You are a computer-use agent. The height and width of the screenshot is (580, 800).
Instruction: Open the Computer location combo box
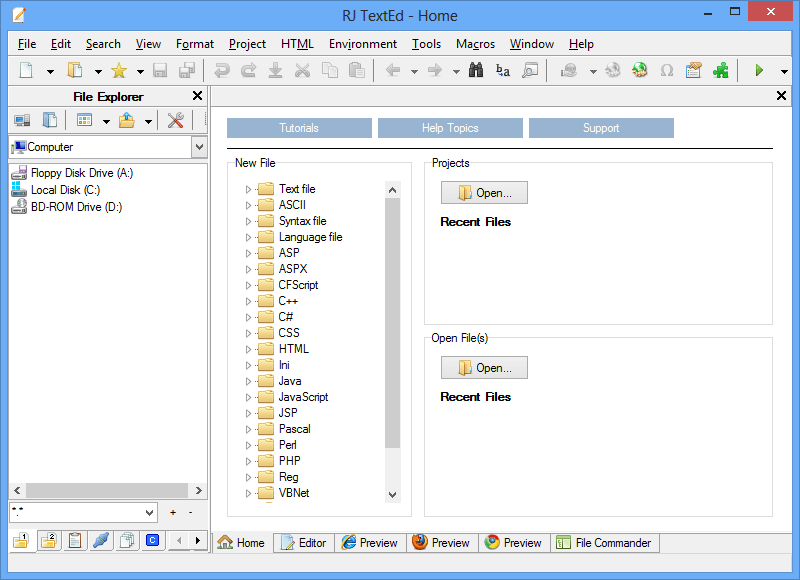pos(199,147)
